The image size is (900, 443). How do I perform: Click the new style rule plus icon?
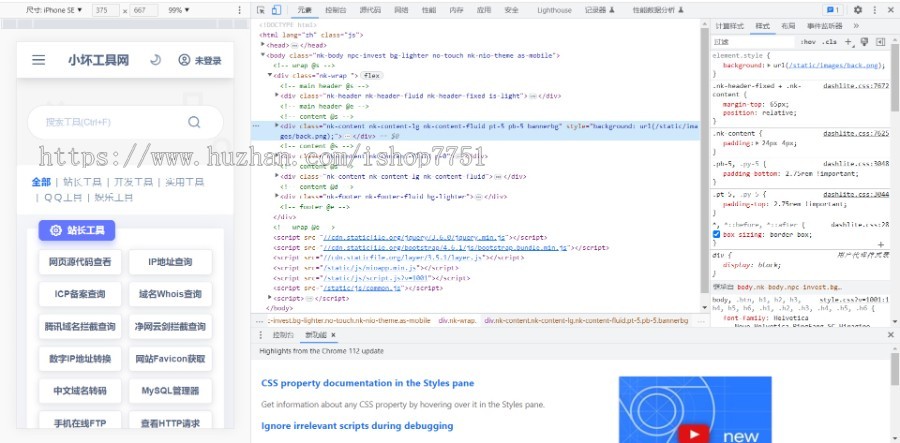click(848, 42)
